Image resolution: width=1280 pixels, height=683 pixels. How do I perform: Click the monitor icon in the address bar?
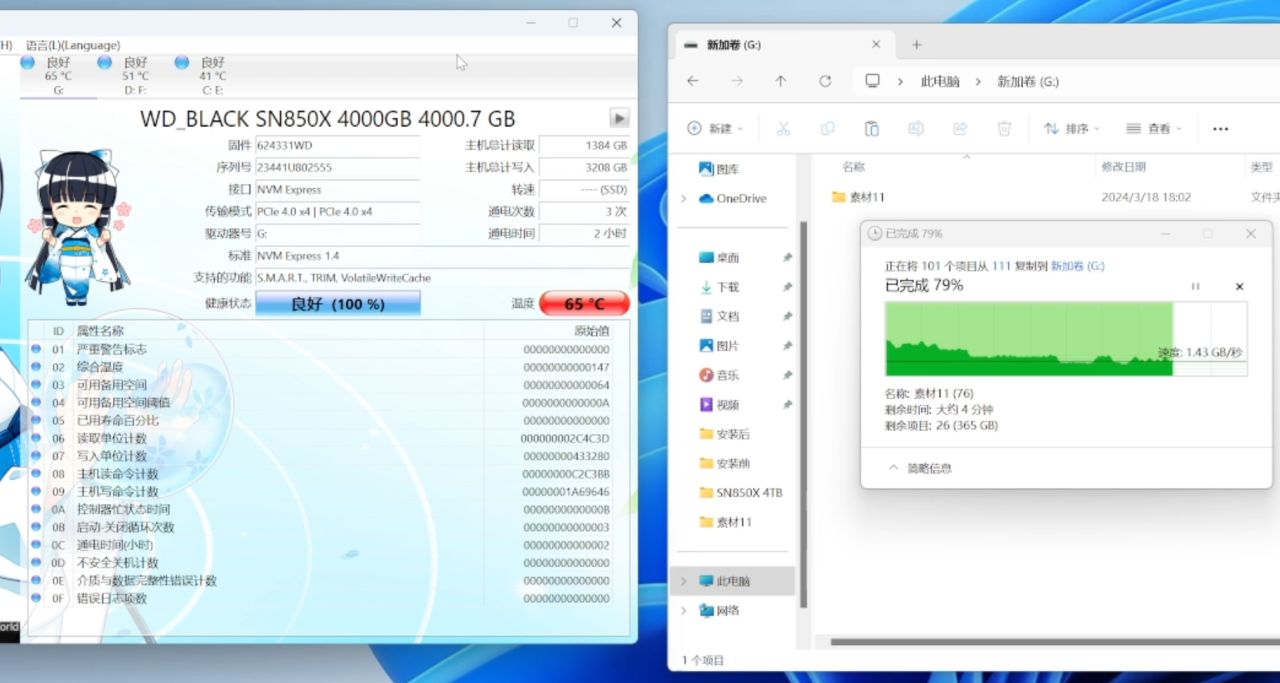[873, 81]
